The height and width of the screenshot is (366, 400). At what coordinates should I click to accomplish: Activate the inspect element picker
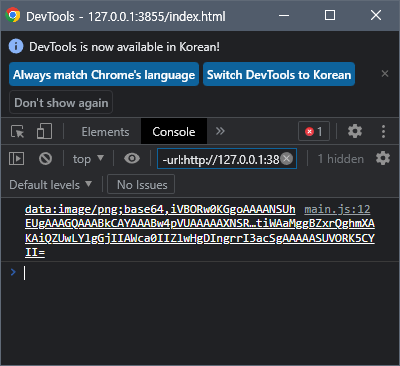point(17,131)
